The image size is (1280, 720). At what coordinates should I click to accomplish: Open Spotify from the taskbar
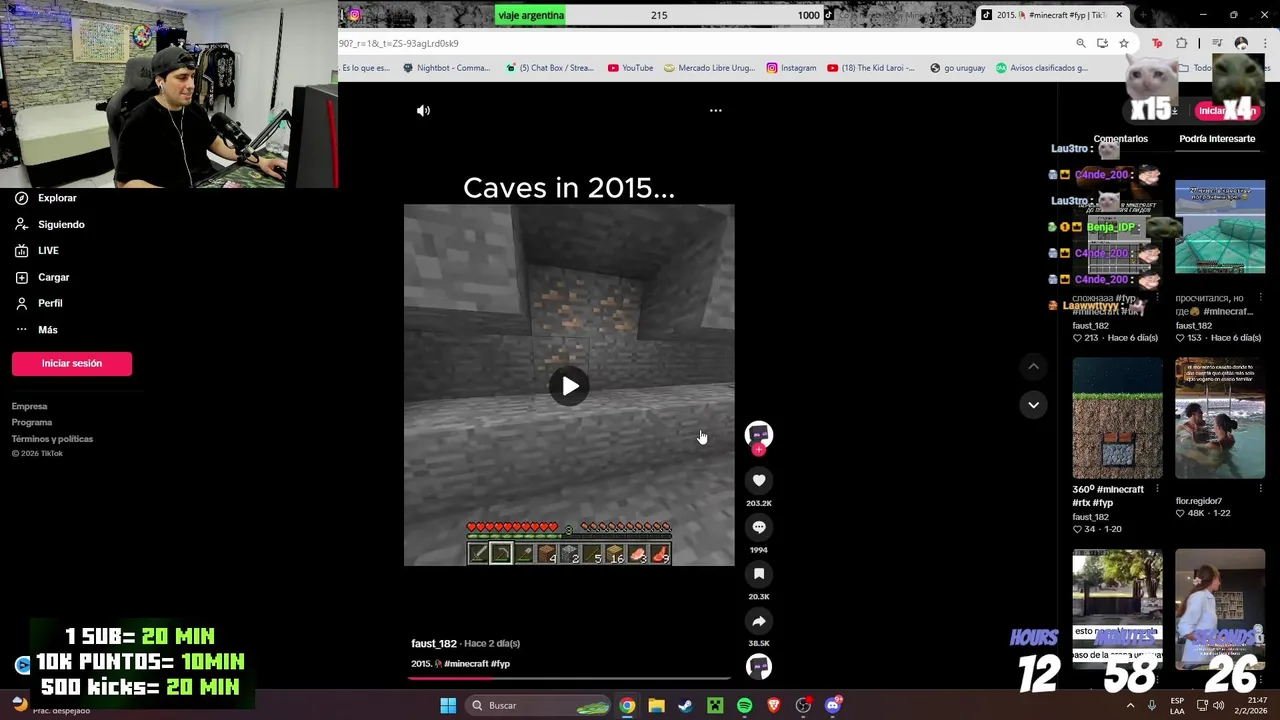pyautogui.click(x=744, y=706)
